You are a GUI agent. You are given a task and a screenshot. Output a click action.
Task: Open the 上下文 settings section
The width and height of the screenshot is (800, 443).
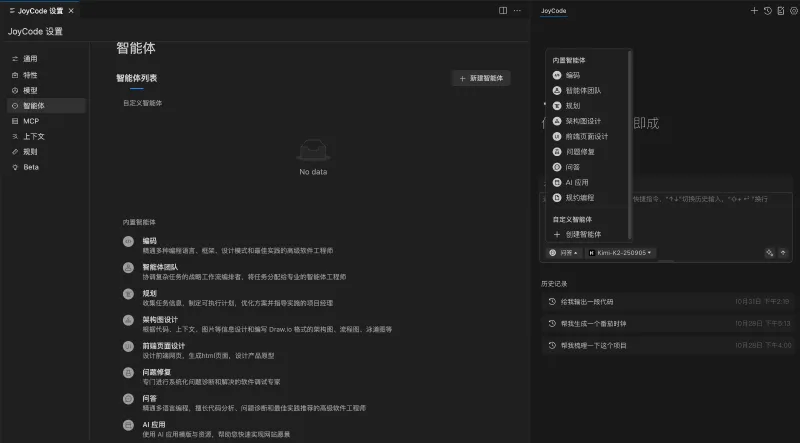coord(46,136)
